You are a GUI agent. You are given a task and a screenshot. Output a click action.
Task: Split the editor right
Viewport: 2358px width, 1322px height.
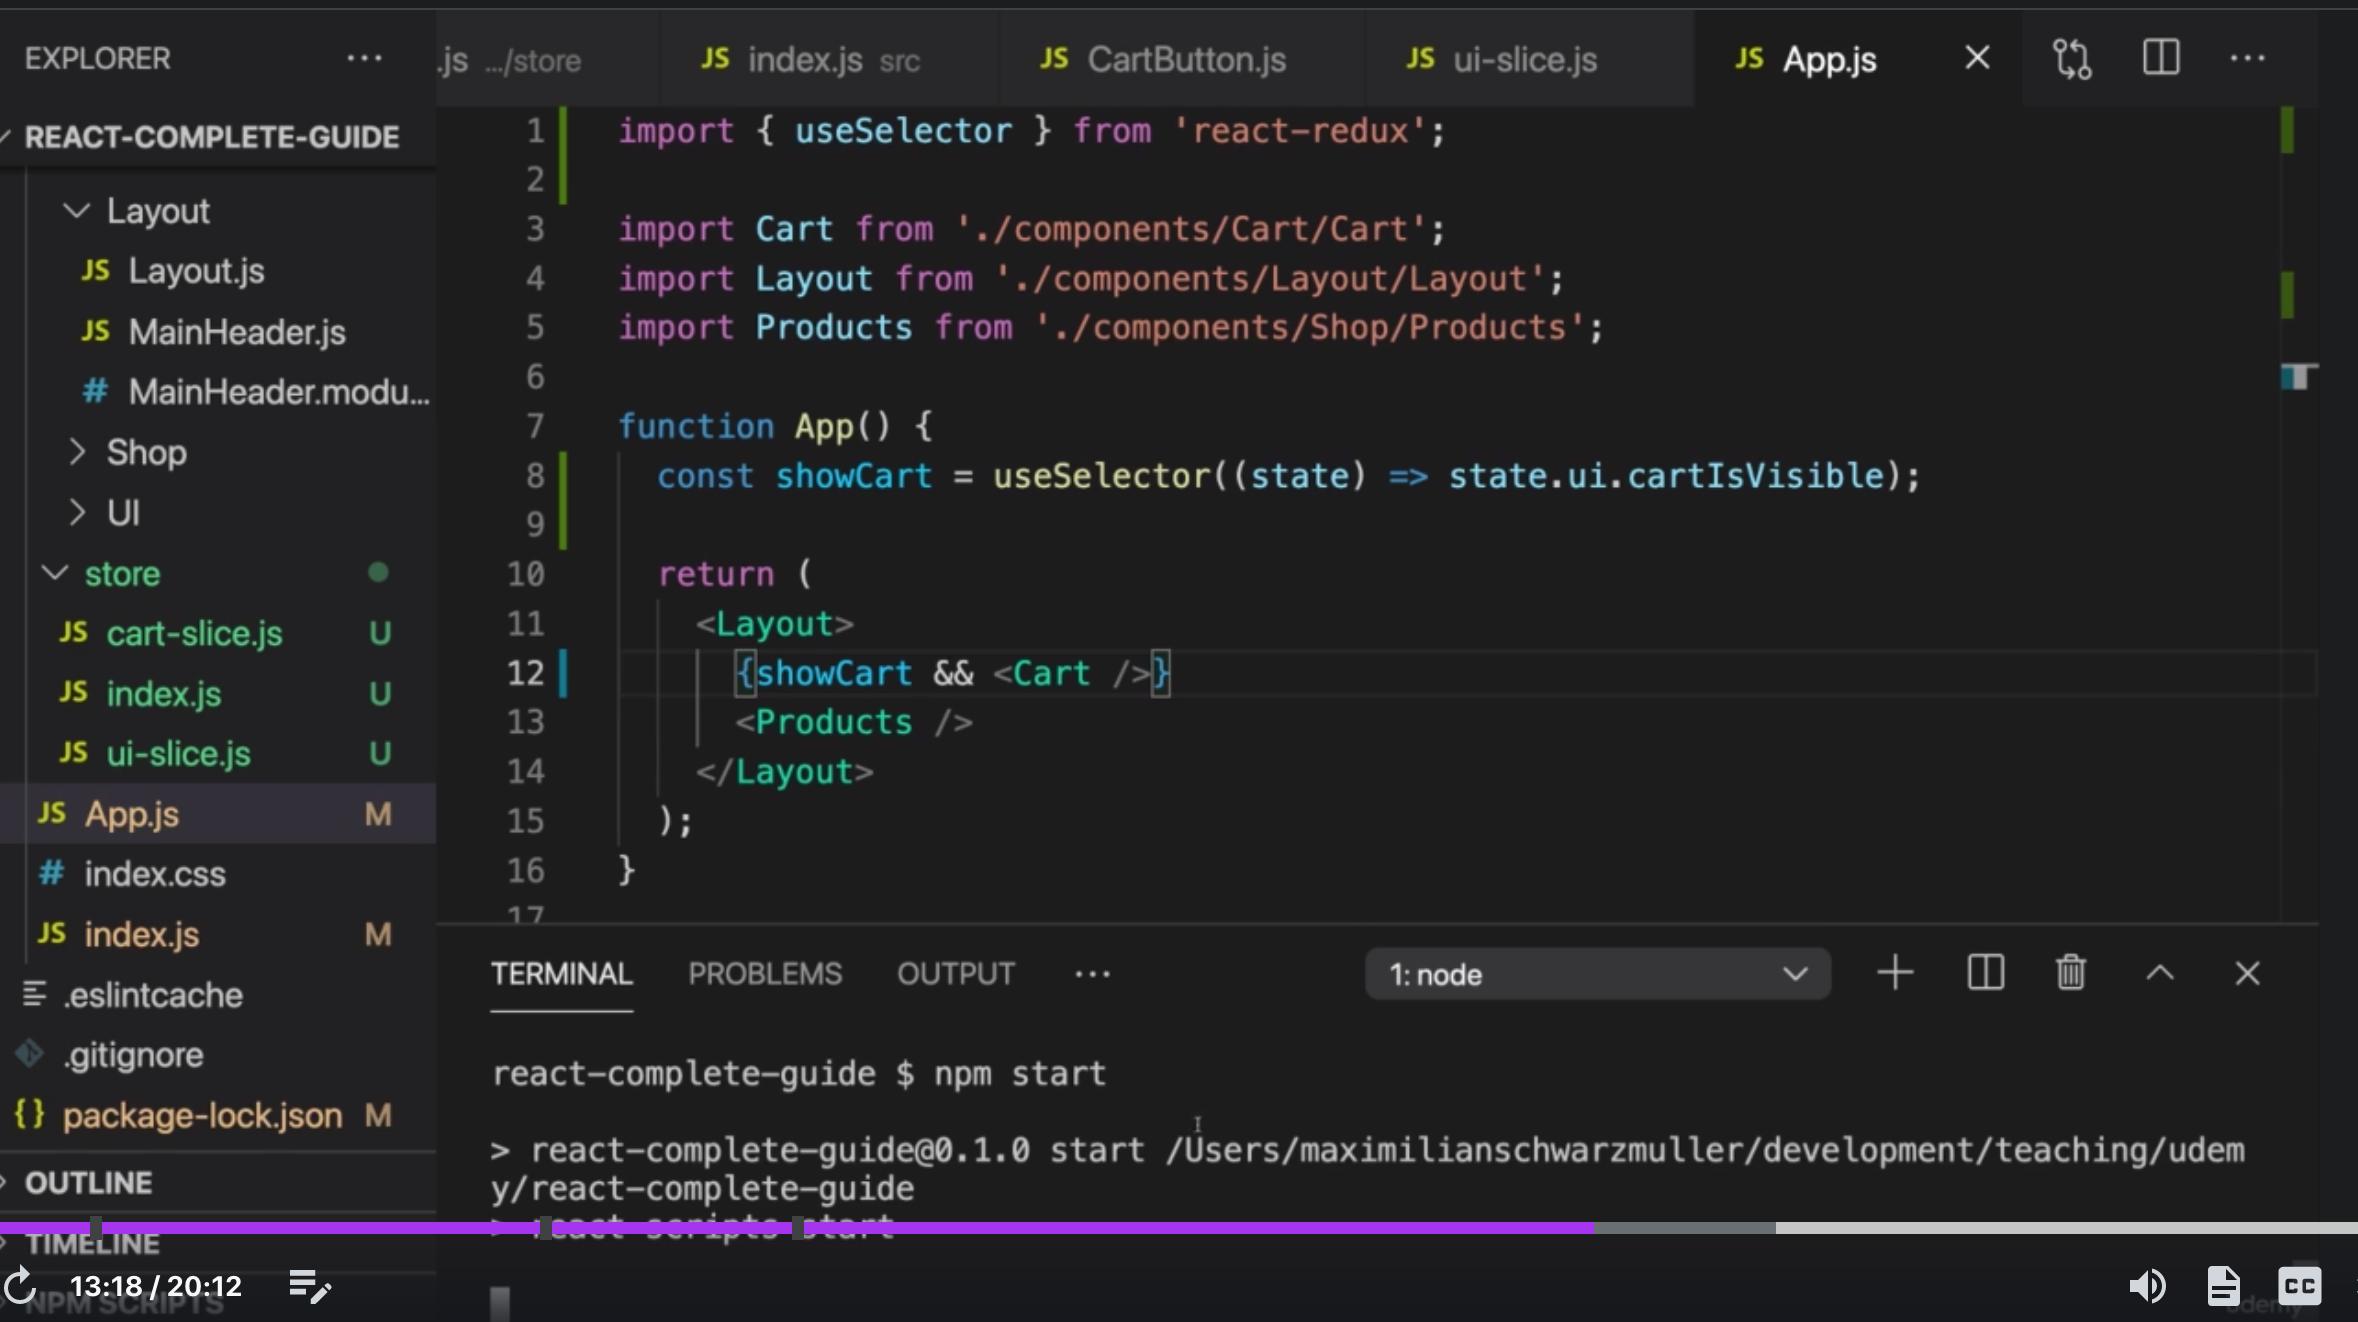coord(2160,58)
